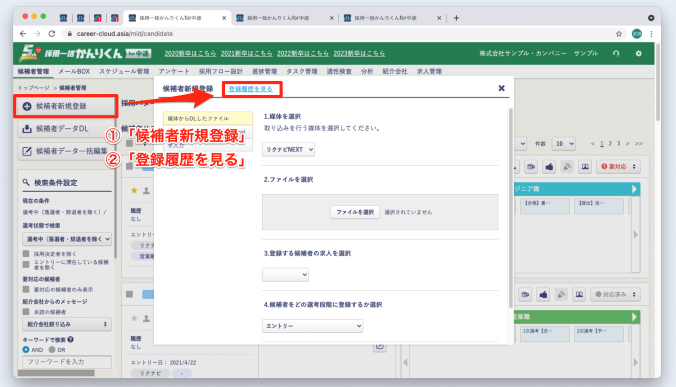Open a new browser tab with the plus icon
The height and width of the screenshot is (387, 676).
[456, 18]
